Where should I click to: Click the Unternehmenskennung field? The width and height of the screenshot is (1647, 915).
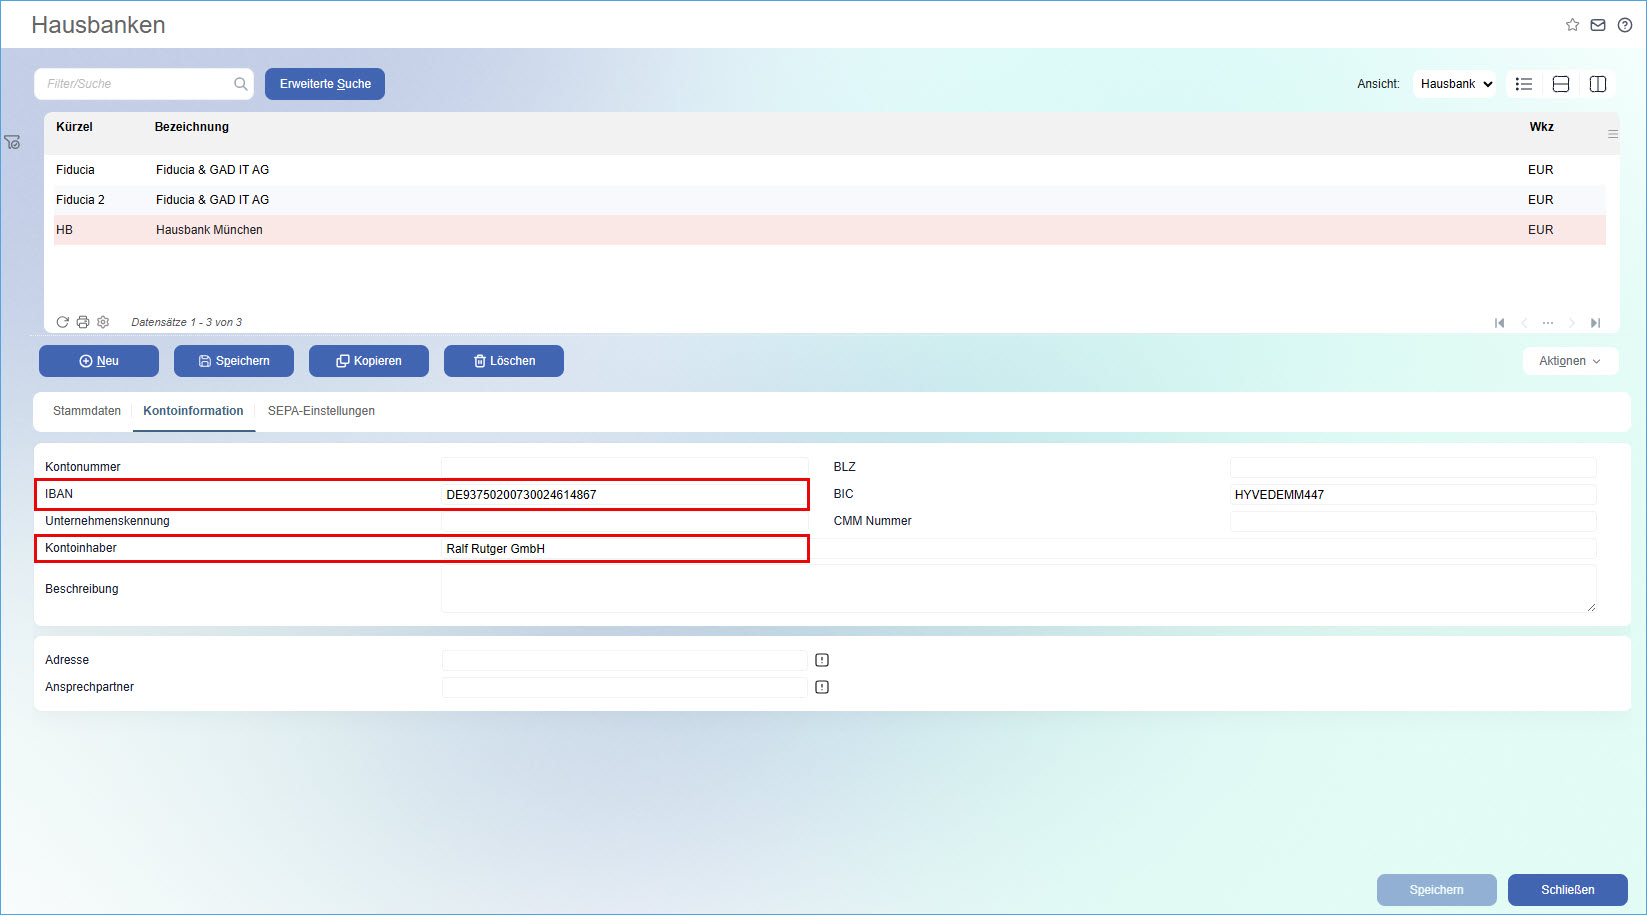coord(625,521)
